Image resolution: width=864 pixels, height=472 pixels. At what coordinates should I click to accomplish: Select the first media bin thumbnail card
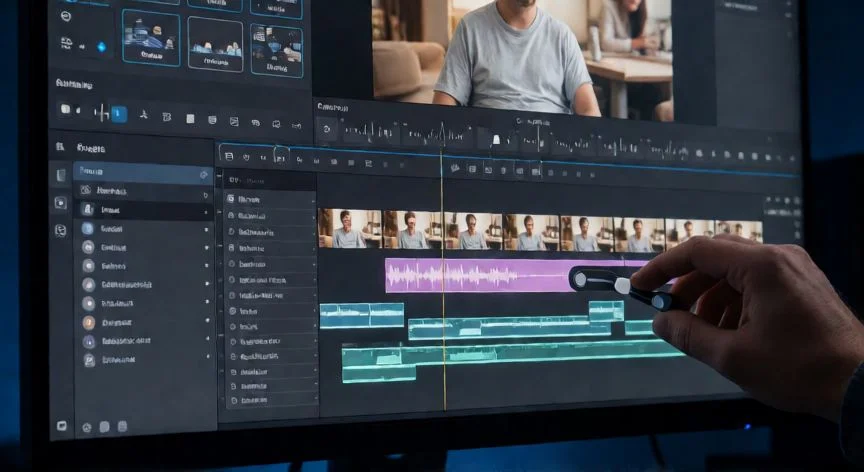click(x=152, y=38)
